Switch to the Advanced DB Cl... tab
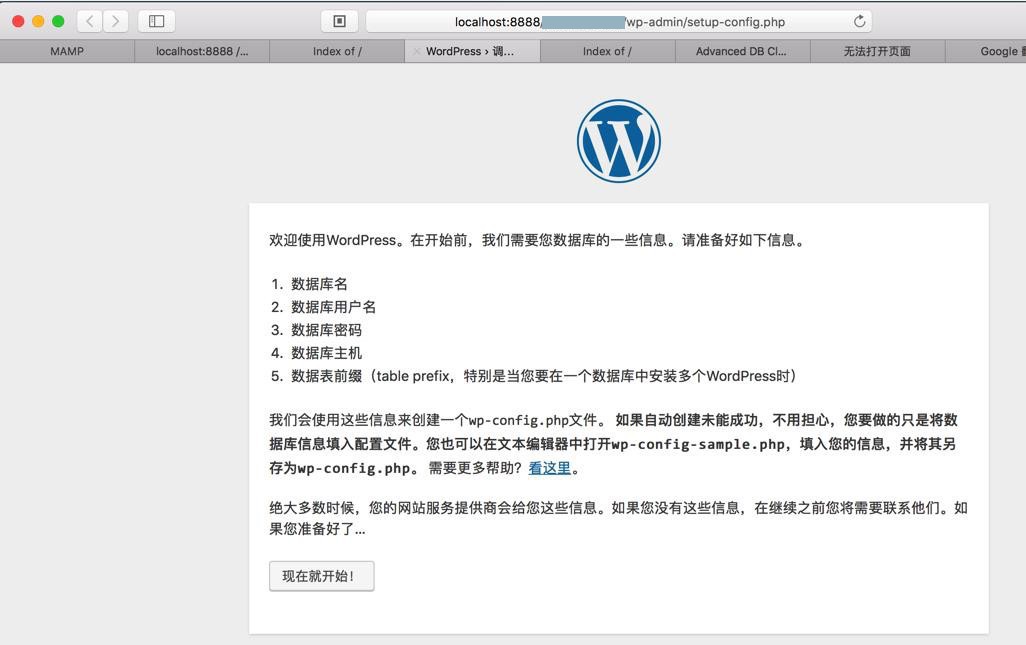 coord(742,51)
